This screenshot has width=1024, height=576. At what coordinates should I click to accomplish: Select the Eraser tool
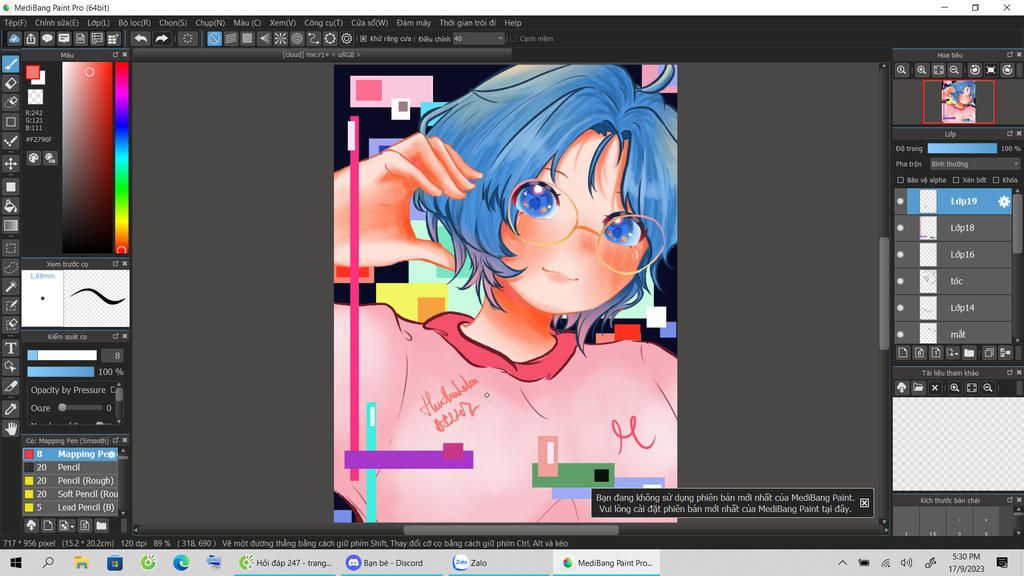10,83
